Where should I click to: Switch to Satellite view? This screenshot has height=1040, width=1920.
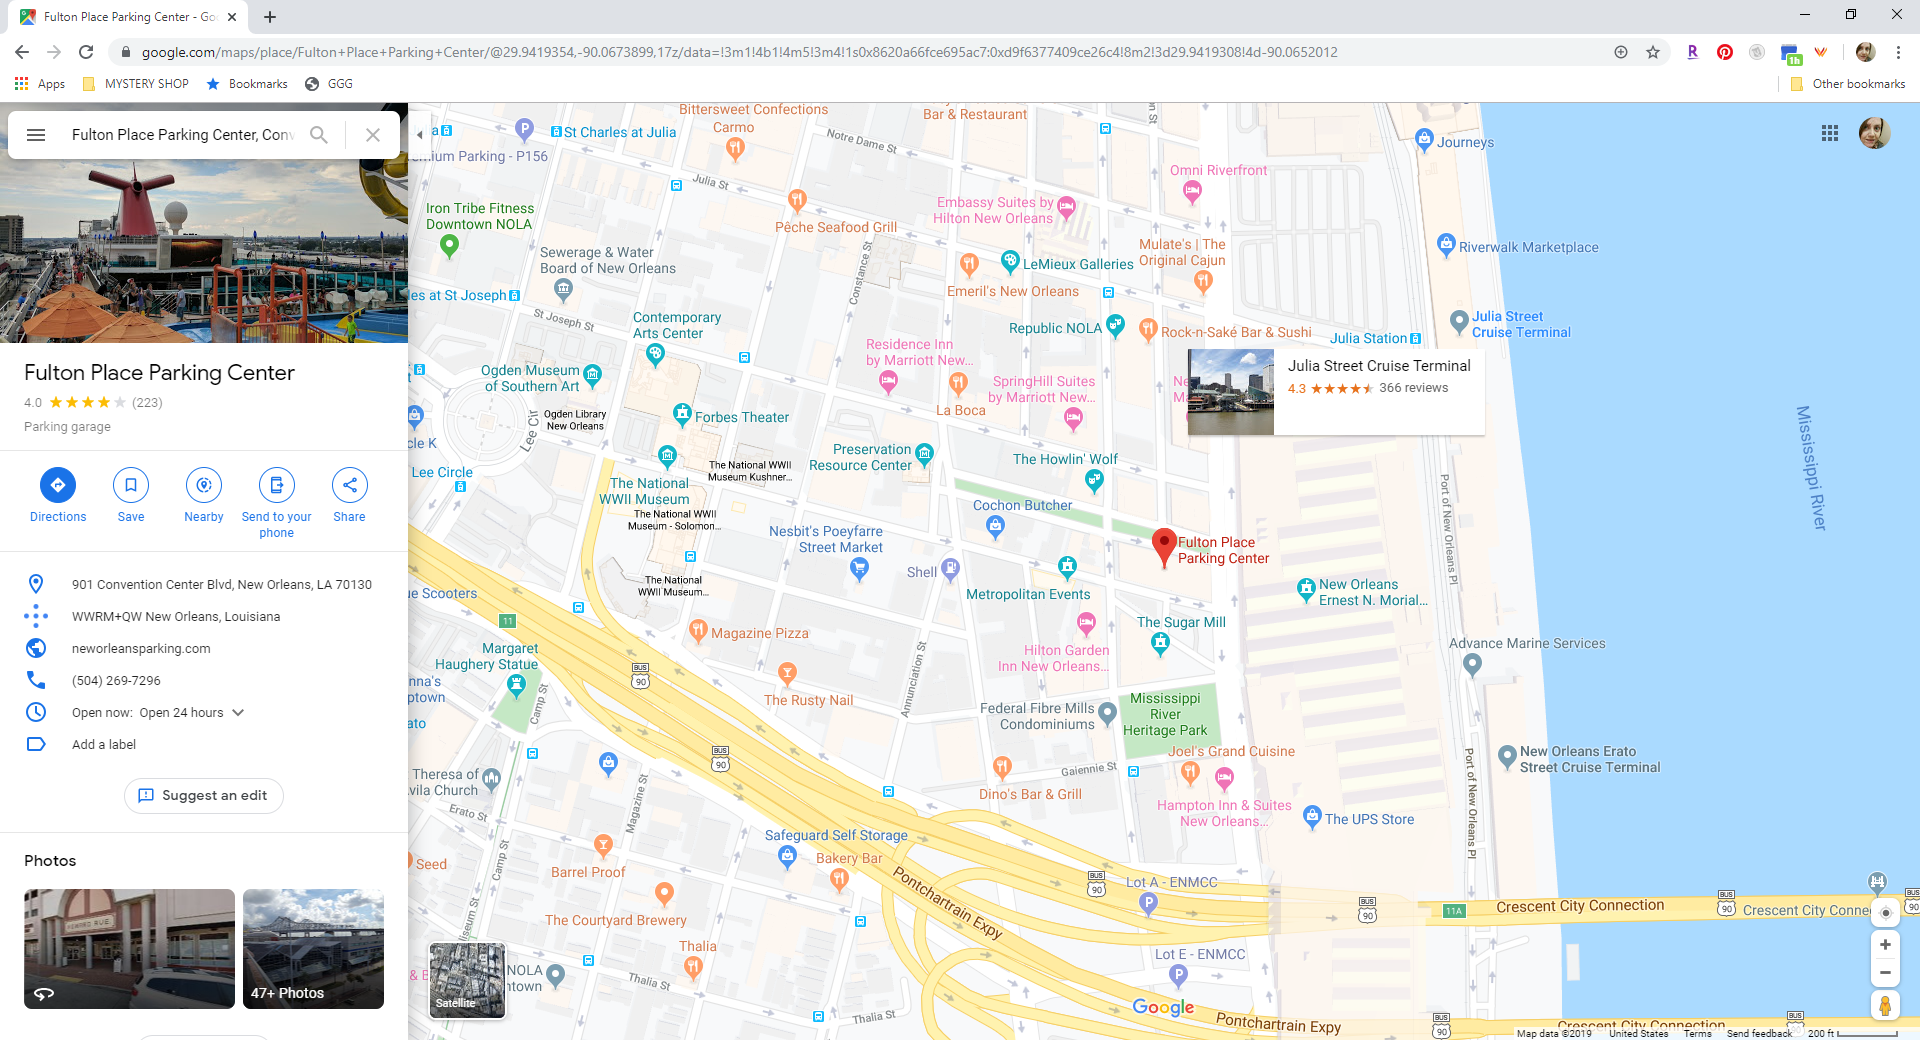click(x=467, y=981)
